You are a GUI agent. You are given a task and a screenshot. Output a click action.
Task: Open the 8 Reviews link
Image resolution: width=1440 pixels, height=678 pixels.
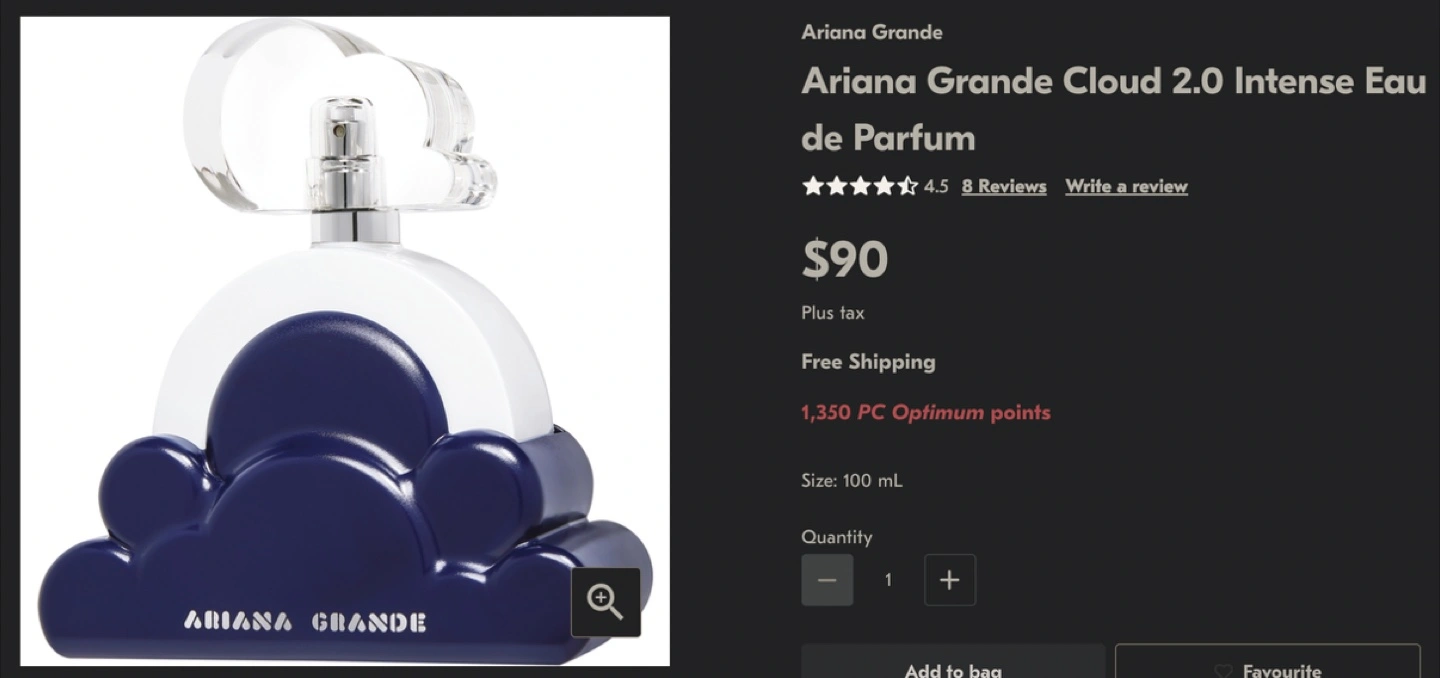pos(1004,186)
